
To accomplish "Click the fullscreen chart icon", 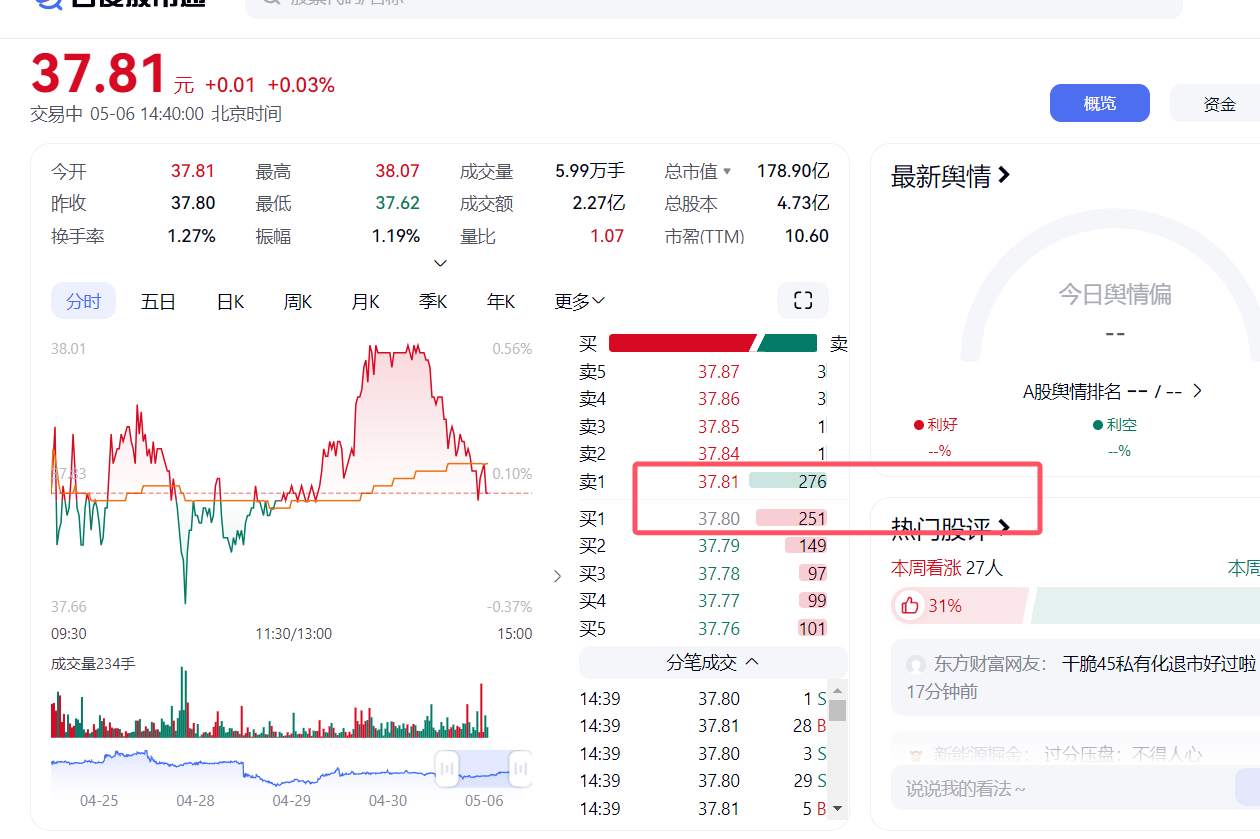I will coord(802,301).
